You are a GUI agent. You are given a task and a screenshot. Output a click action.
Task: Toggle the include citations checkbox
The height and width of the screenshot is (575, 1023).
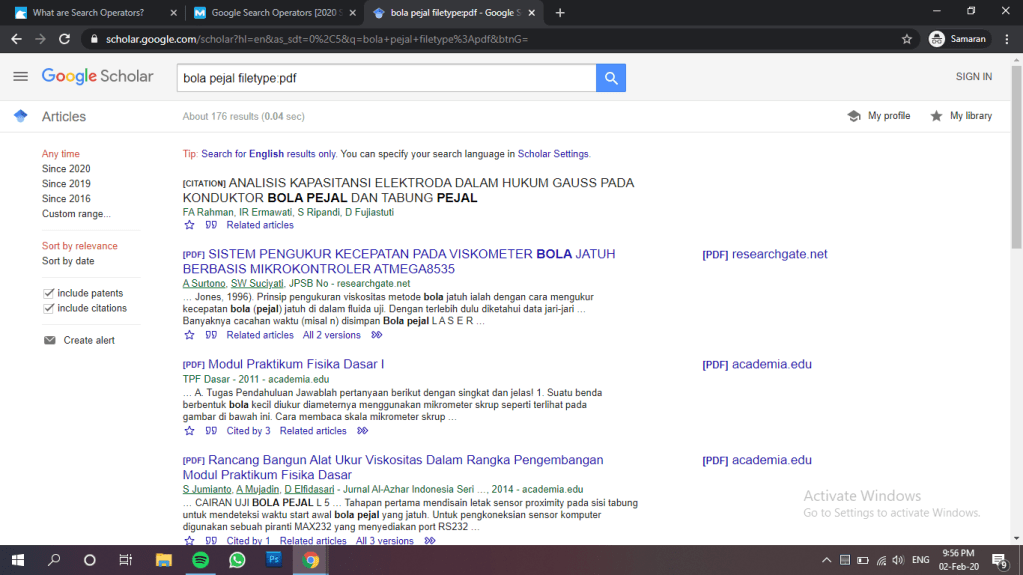pos(49,308)
